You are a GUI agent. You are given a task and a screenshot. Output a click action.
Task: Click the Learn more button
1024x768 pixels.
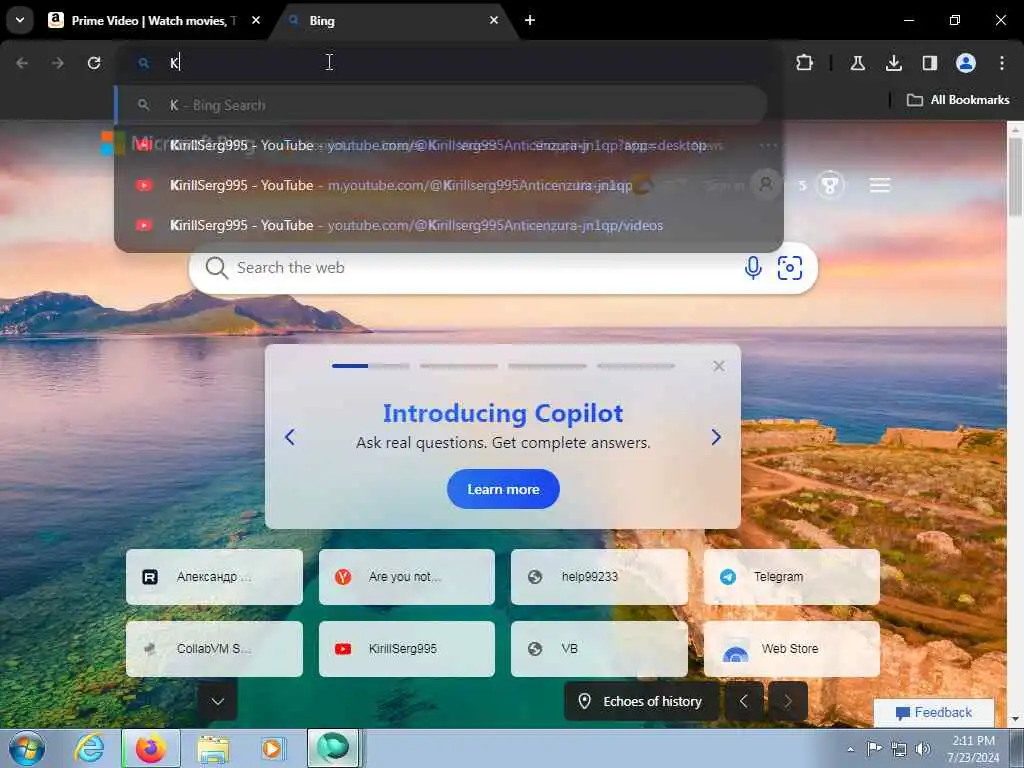[503, 489]
